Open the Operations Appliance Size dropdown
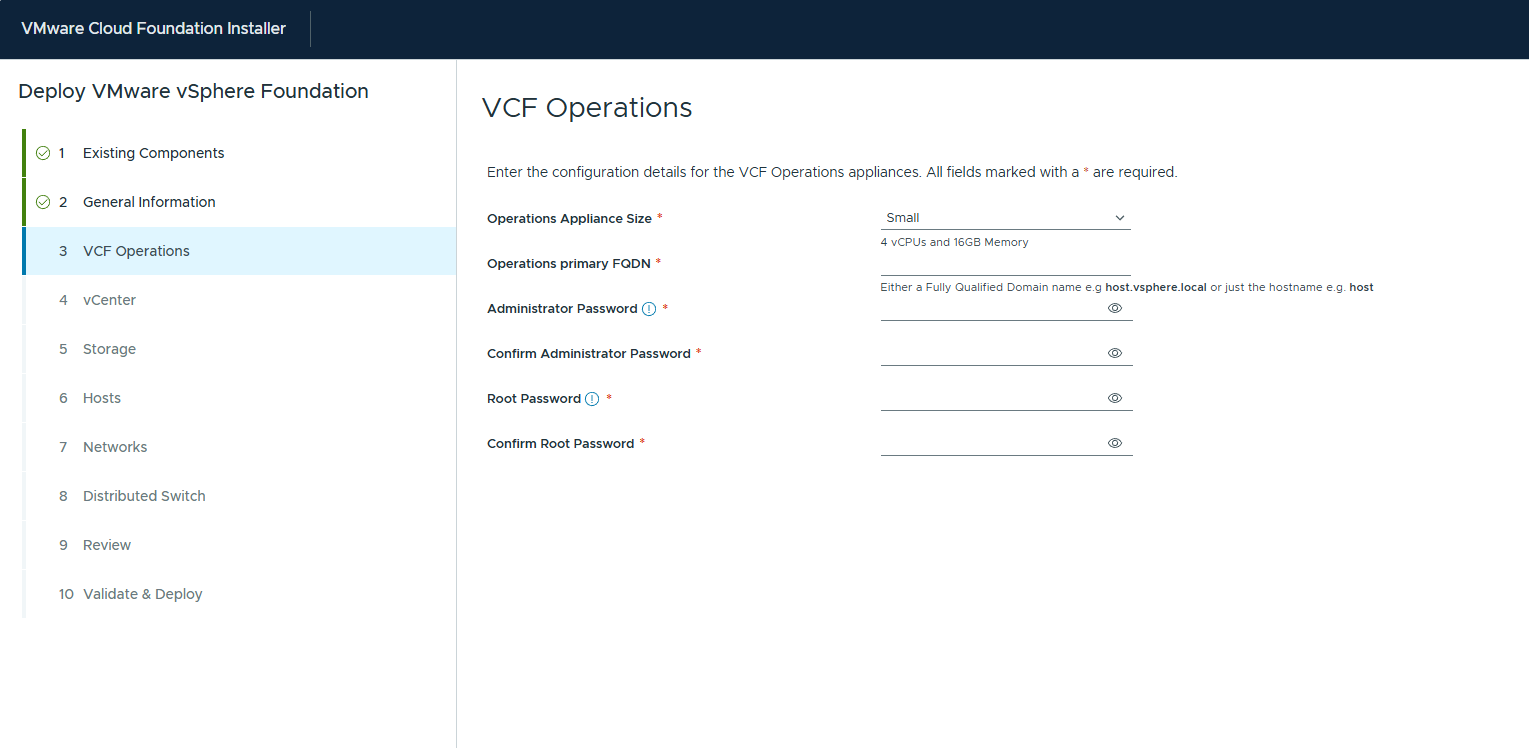This screenshot has height=748, width=1529. pyautogui.click(x=1004, y=218)
